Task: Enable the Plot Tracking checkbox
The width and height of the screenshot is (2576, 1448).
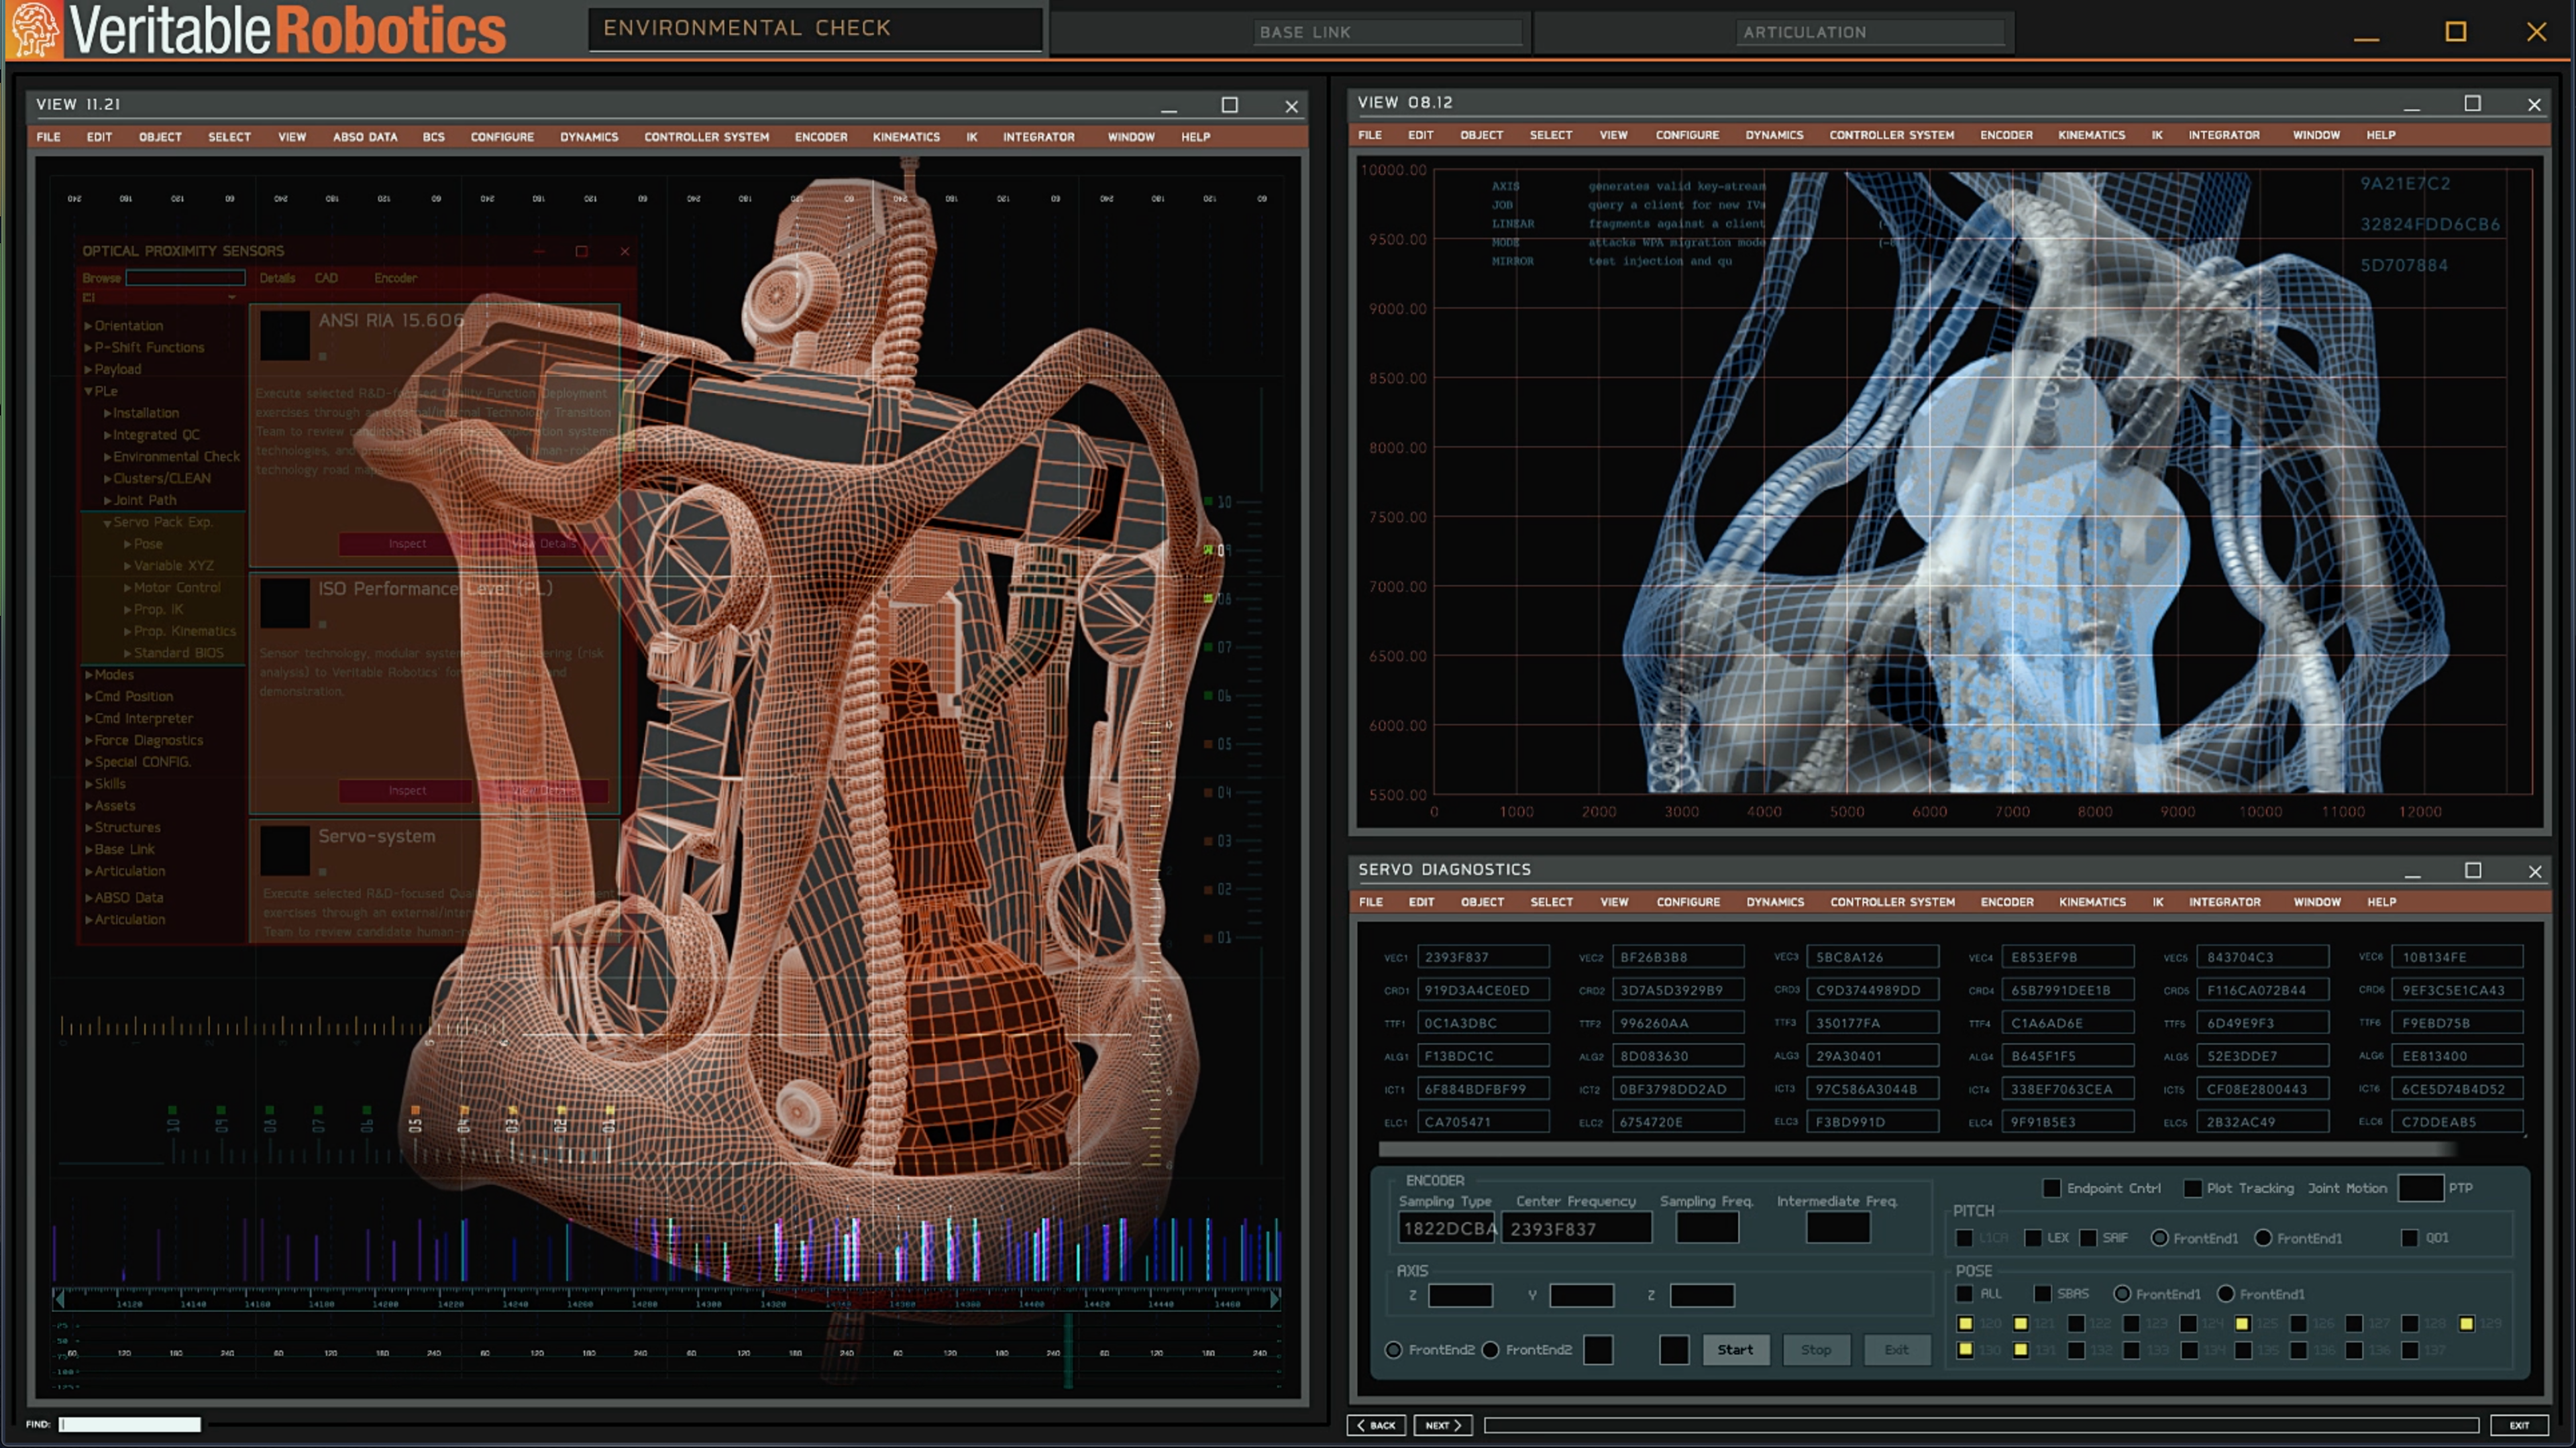Action: point(2192,1188)
